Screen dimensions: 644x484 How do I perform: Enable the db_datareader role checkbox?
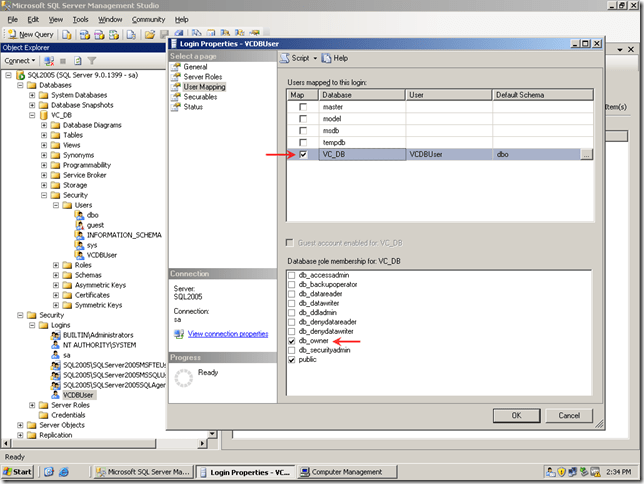[292, 293]
